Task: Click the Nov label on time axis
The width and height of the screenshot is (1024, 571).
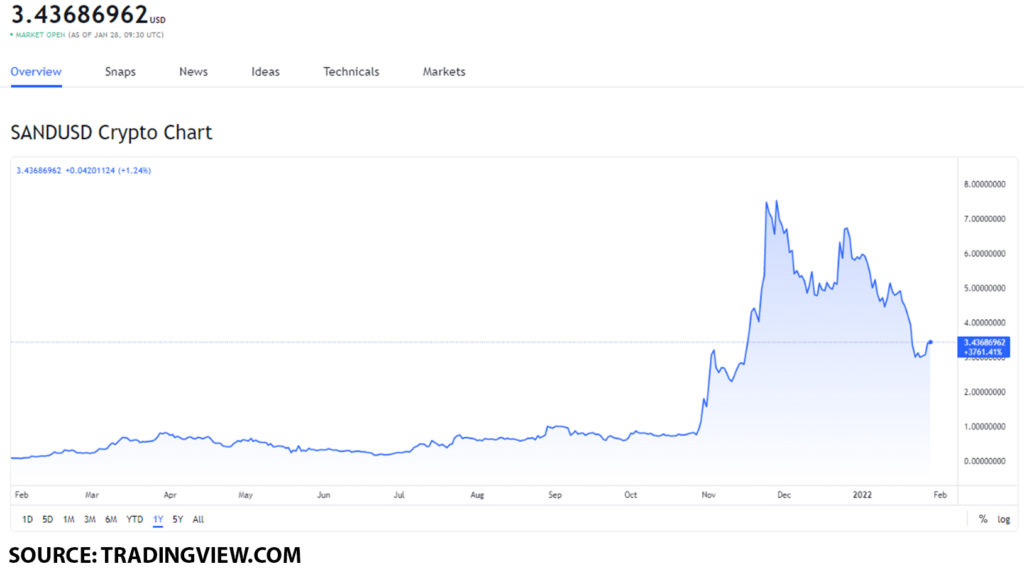Action: tap(709, 495)
